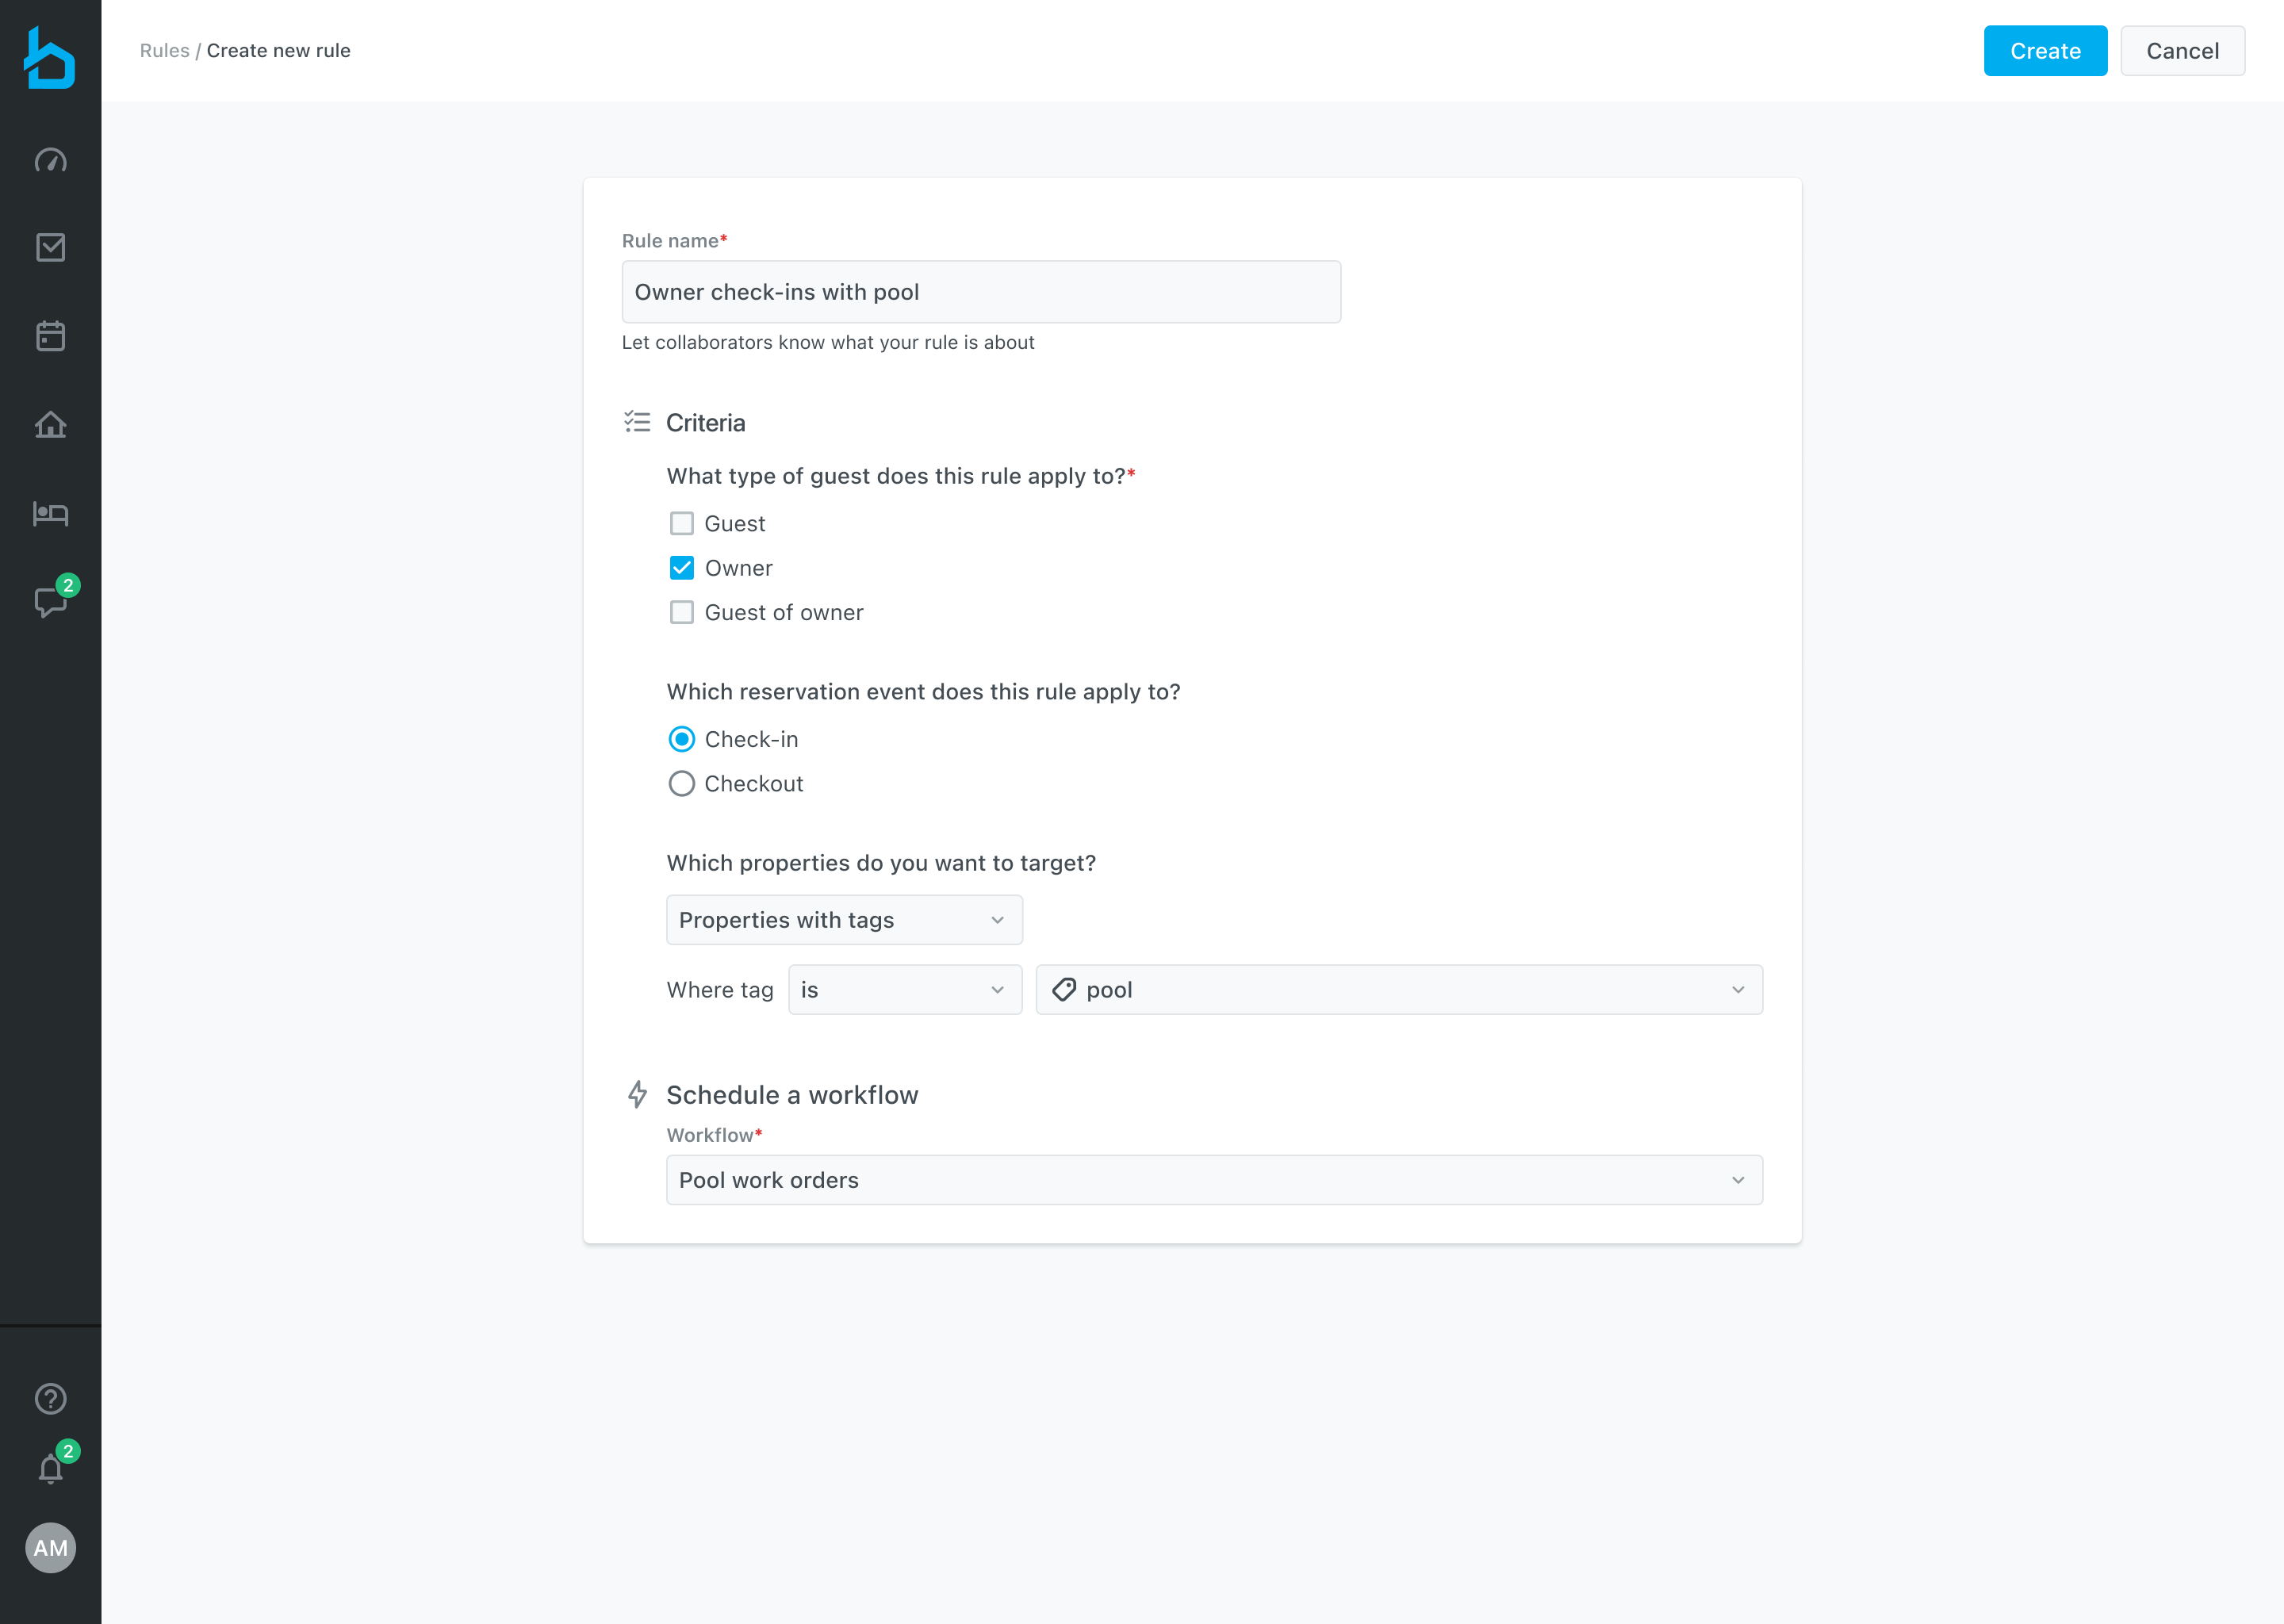This screenshot has height=1624, width=2284.
Task: Open the tag condition 'is' dropdown
Action: coord(904,990)
